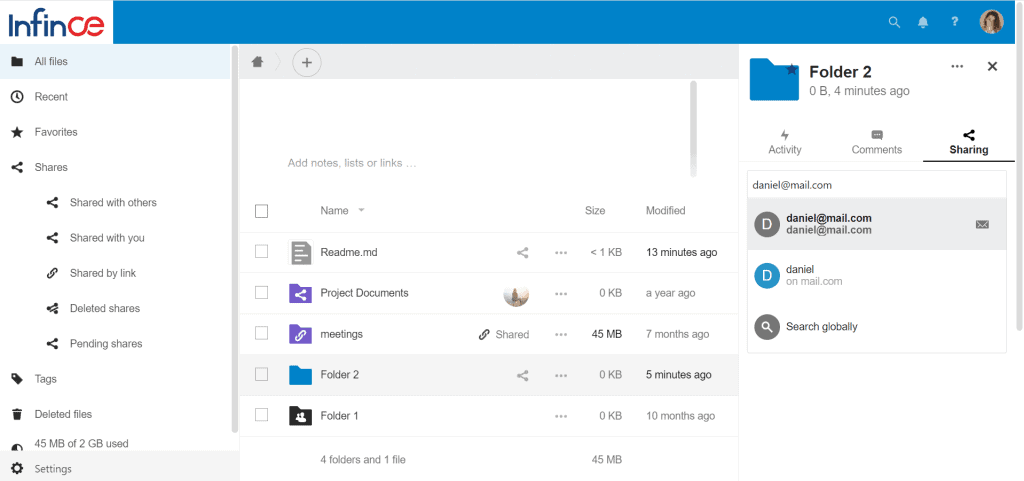Open help question mark icon
This screenshot has height=481, width=1024.
(x=954, y=22)
